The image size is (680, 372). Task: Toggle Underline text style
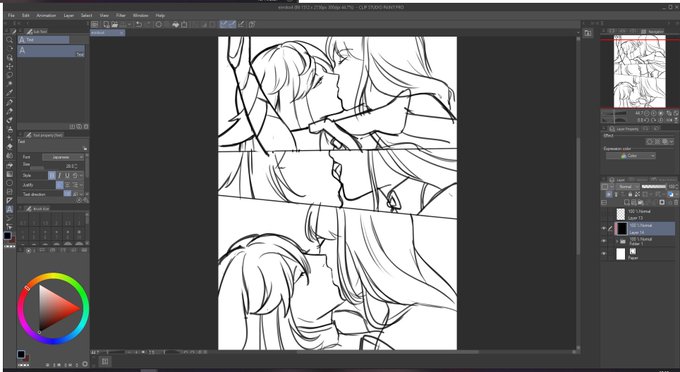pos(67,176)
